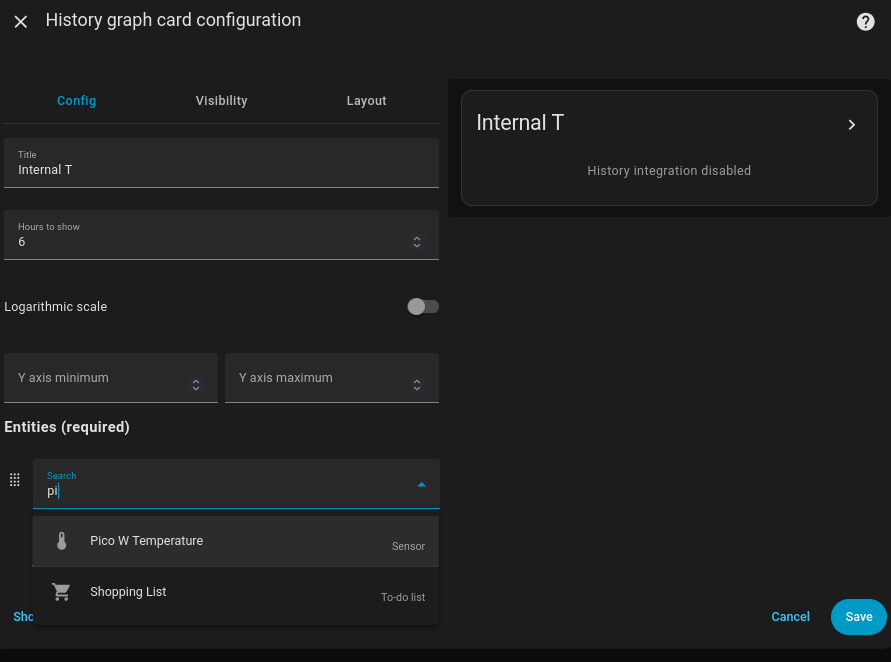This screenshot has height=662, width=891.
Task: Open the help icon
Action: click(x=865, y=22)
